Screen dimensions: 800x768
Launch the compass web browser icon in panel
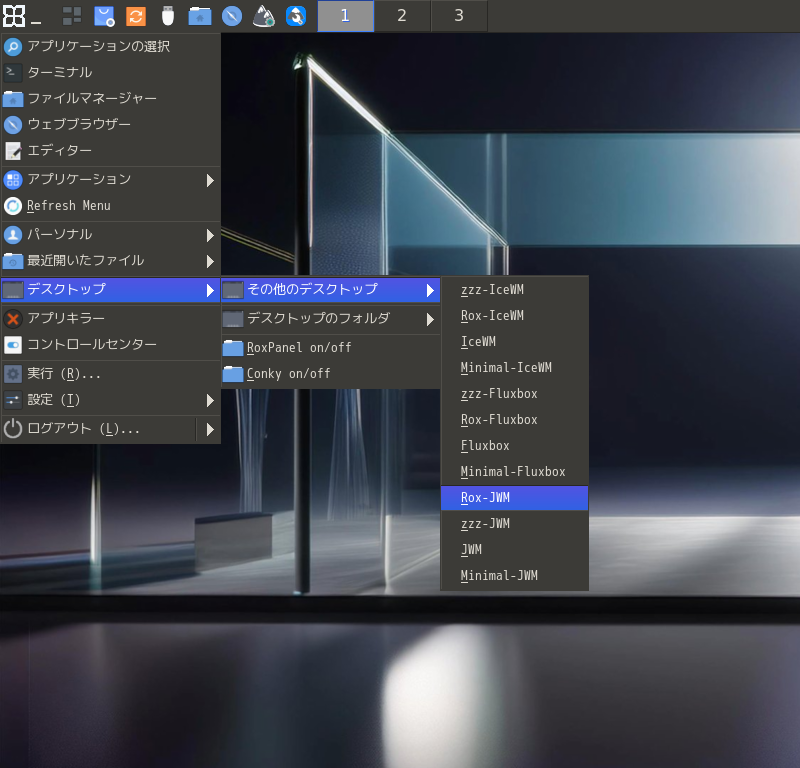pyautogui.click(x=232, y=16)
